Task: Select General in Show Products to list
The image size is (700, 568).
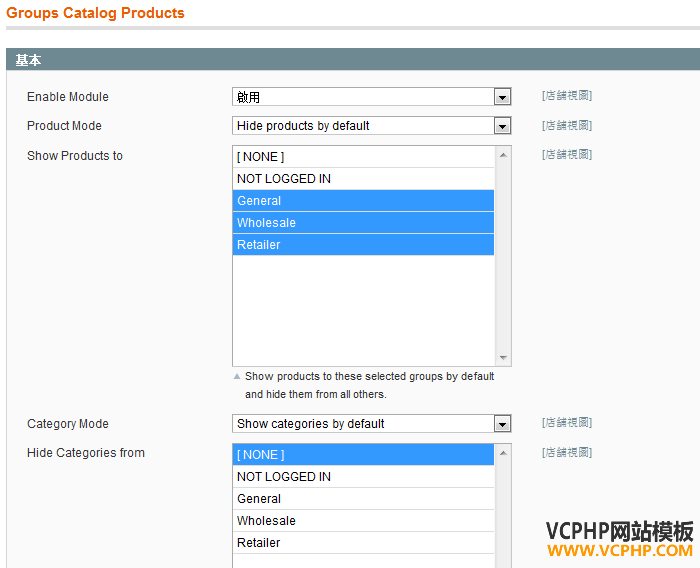Action: (363, 200)
